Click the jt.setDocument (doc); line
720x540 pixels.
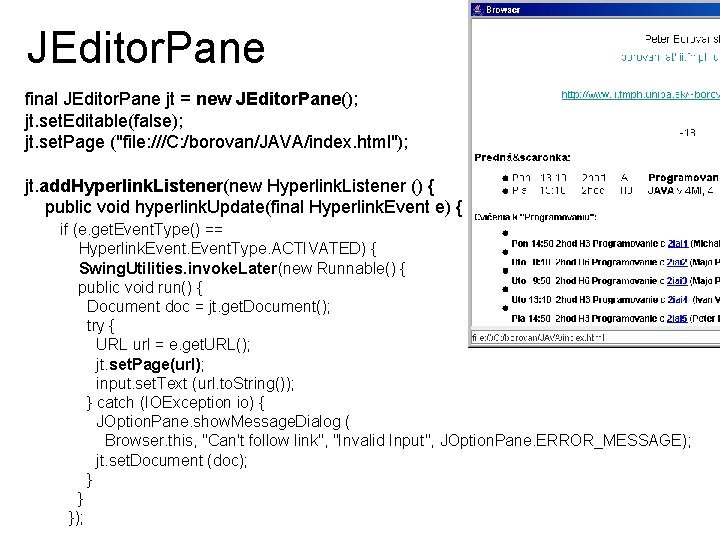coord(171,460)
